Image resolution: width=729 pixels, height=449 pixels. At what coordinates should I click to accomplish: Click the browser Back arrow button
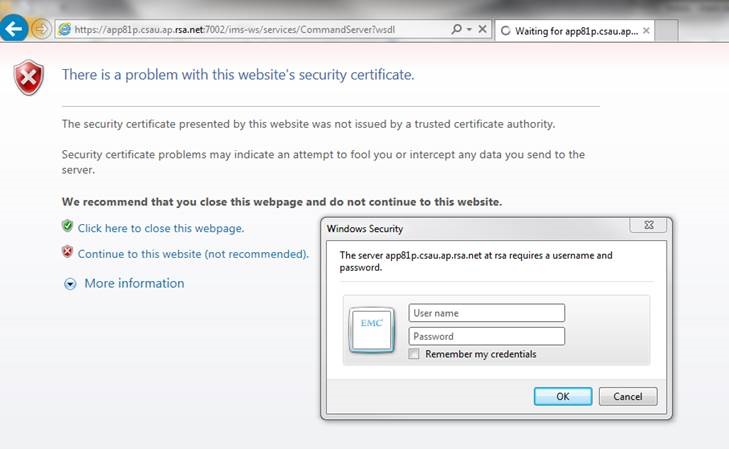pyautogui.click(x=14, y=29)
